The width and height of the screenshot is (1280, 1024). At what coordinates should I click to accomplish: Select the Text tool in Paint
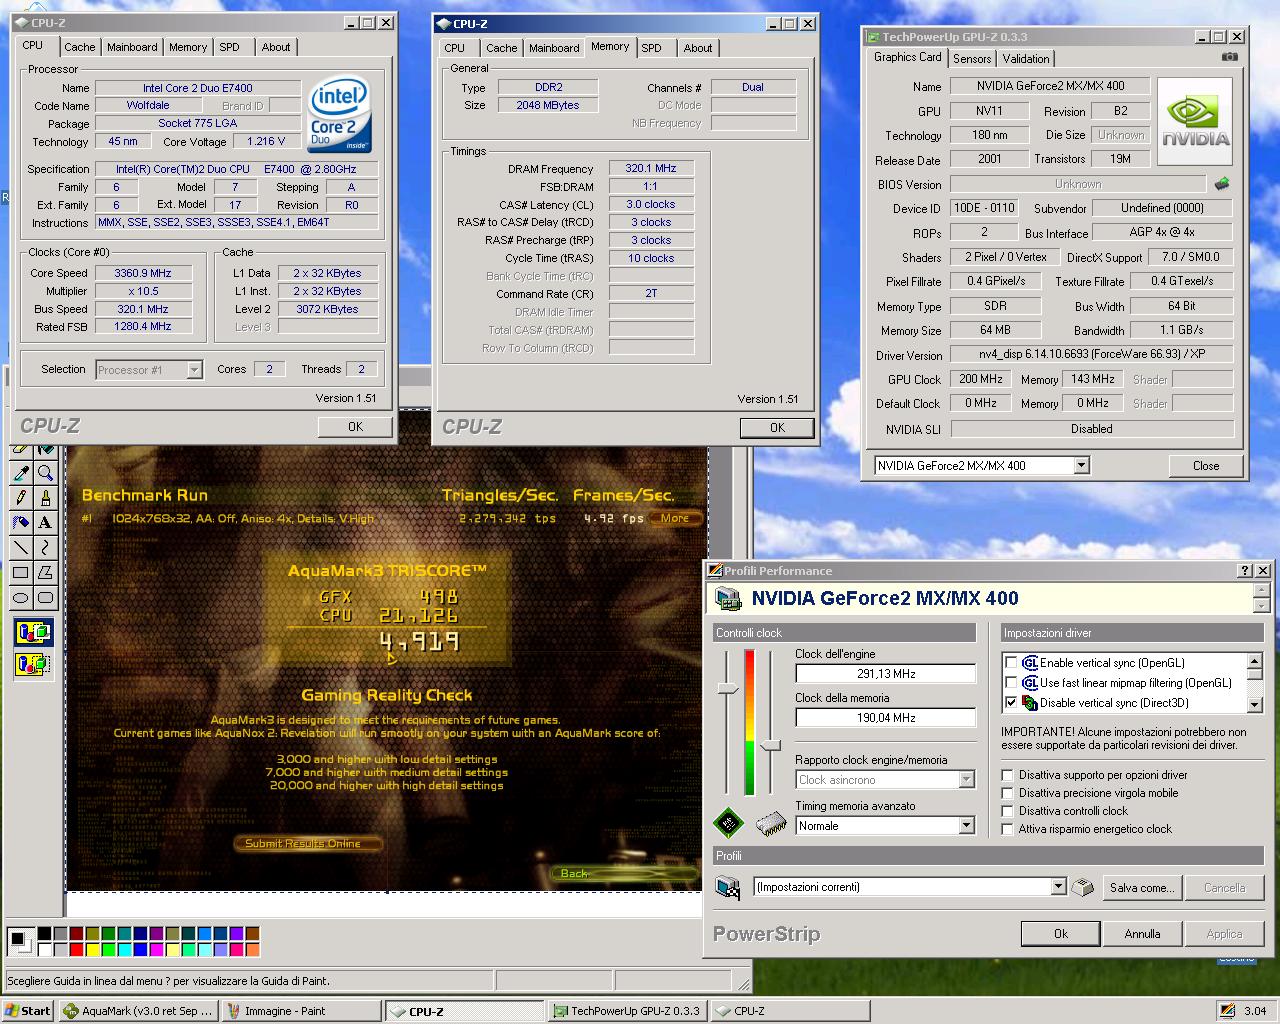pos(45,522)
